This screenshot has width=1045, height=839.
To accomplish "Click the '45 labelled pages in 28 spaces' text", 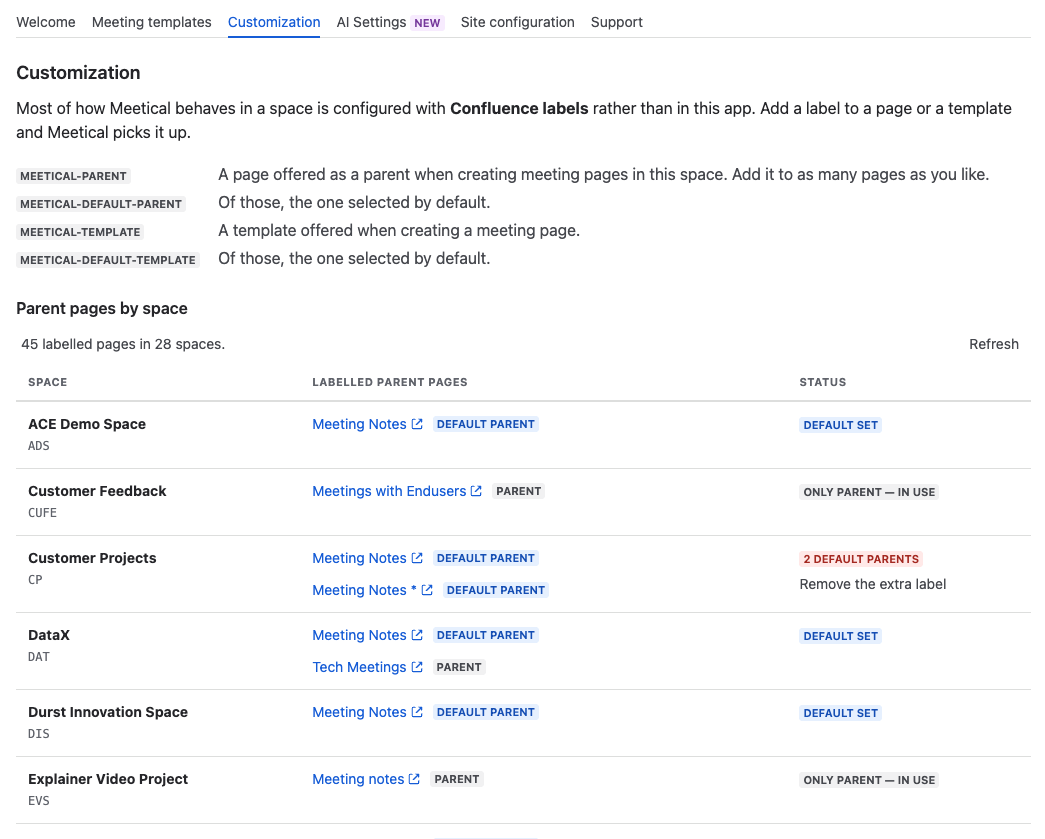I will 123,344.
